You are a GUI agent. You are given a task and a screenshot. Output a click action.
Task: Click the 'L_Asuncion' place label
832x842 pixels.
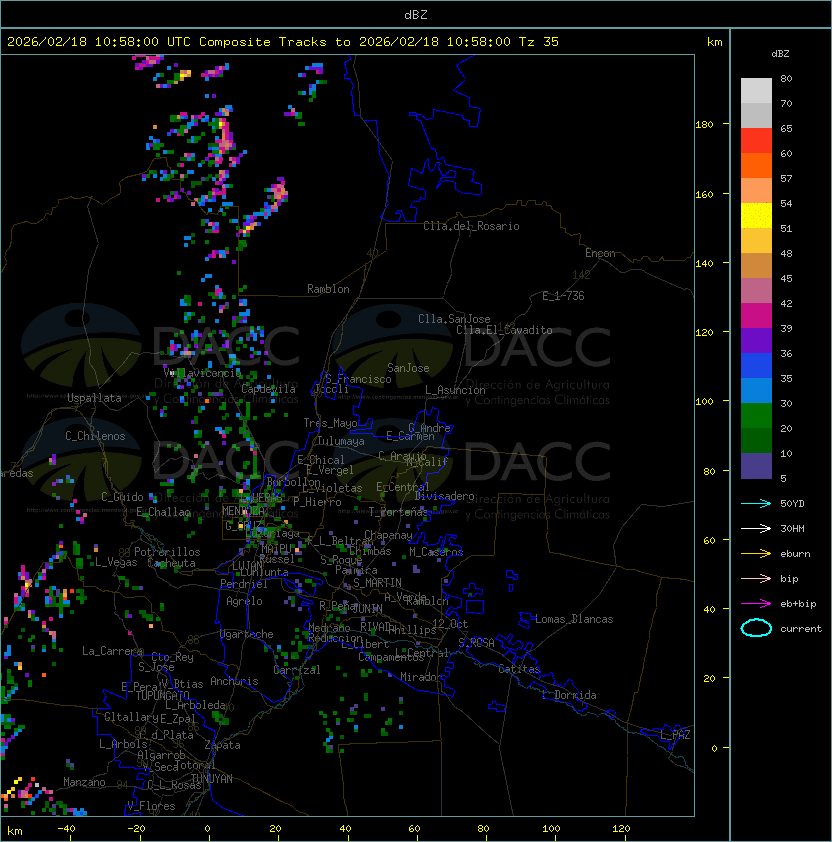pos(455,390)
